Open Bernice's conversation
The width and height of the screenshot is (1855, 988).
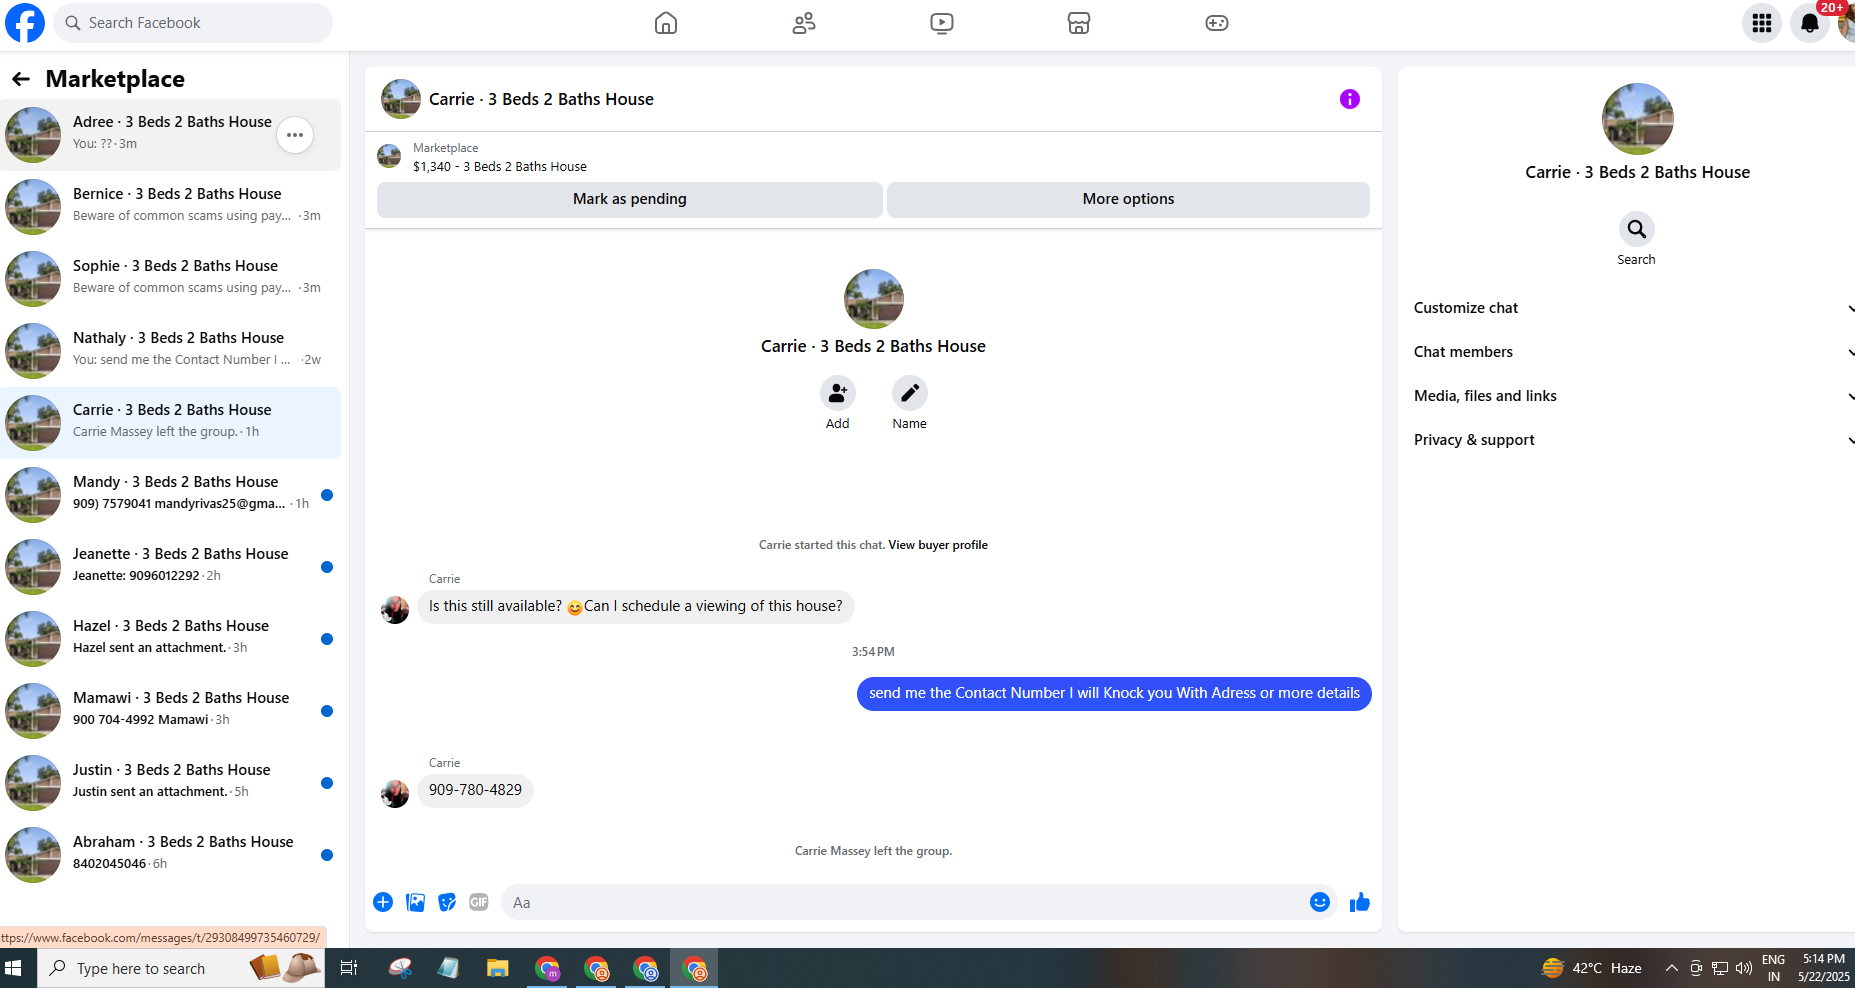coord(171,207)
